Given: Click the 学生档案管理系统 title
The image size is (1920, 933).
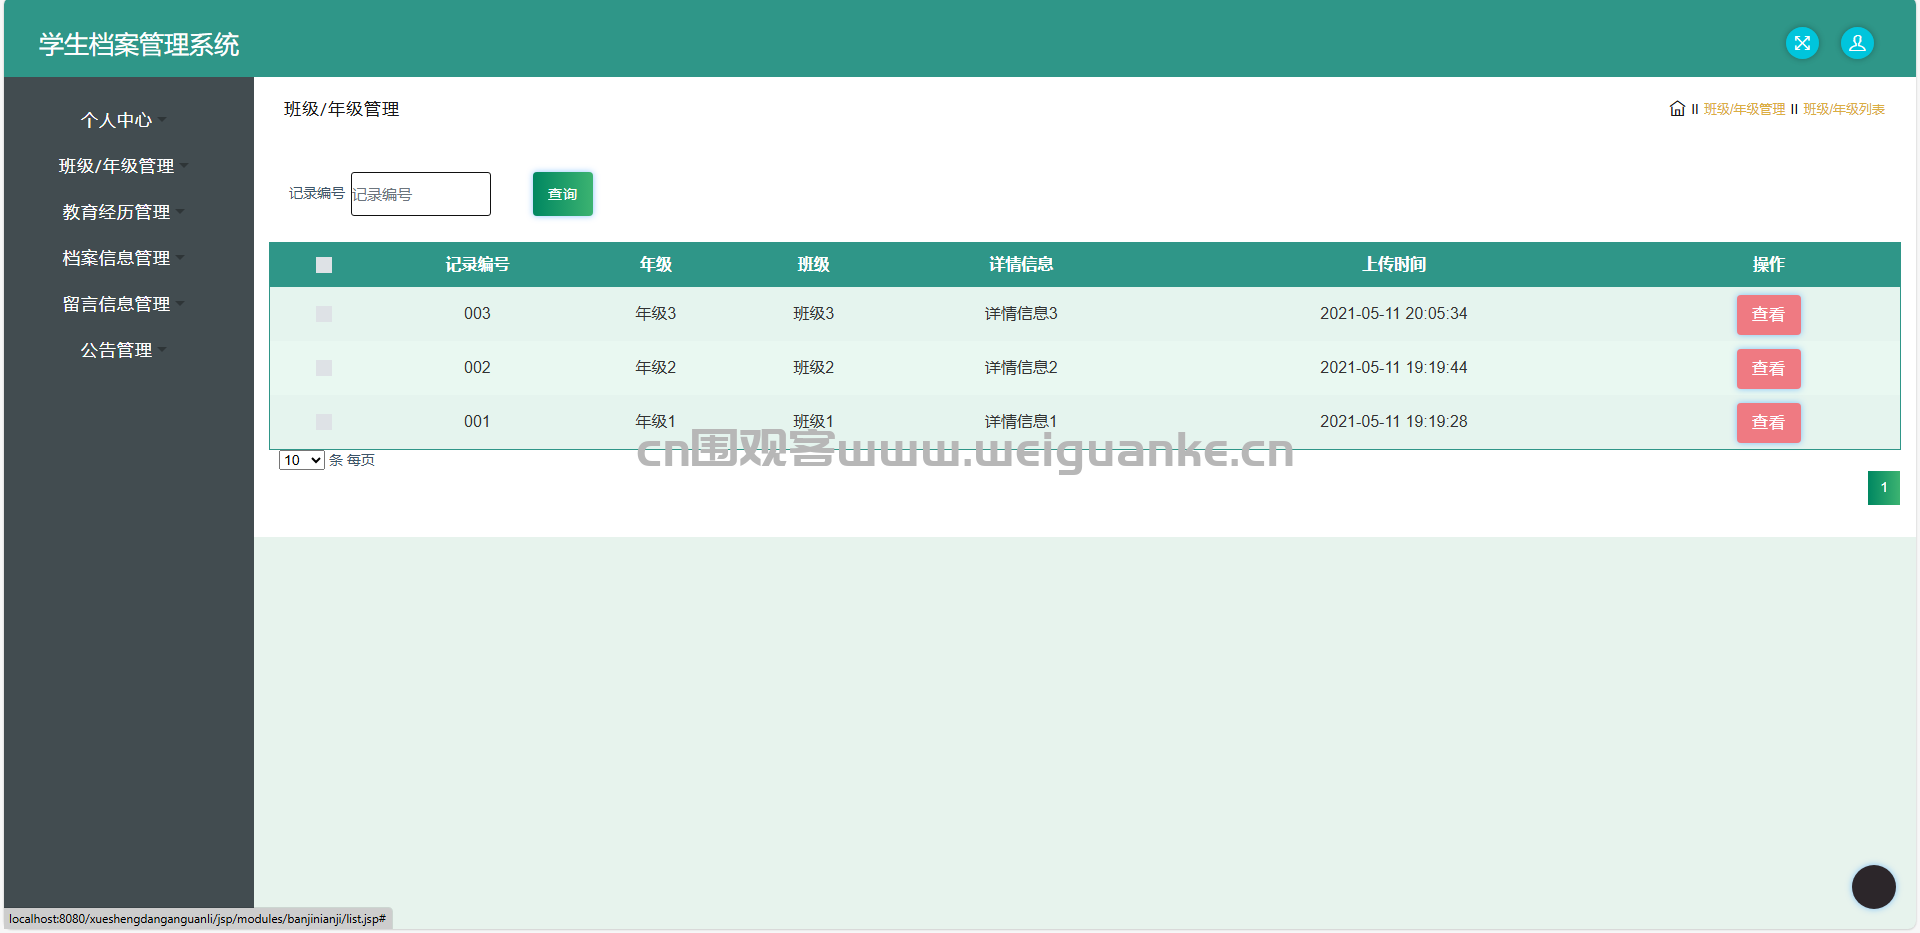Looking at the screenshot, I should click(139, 45).
